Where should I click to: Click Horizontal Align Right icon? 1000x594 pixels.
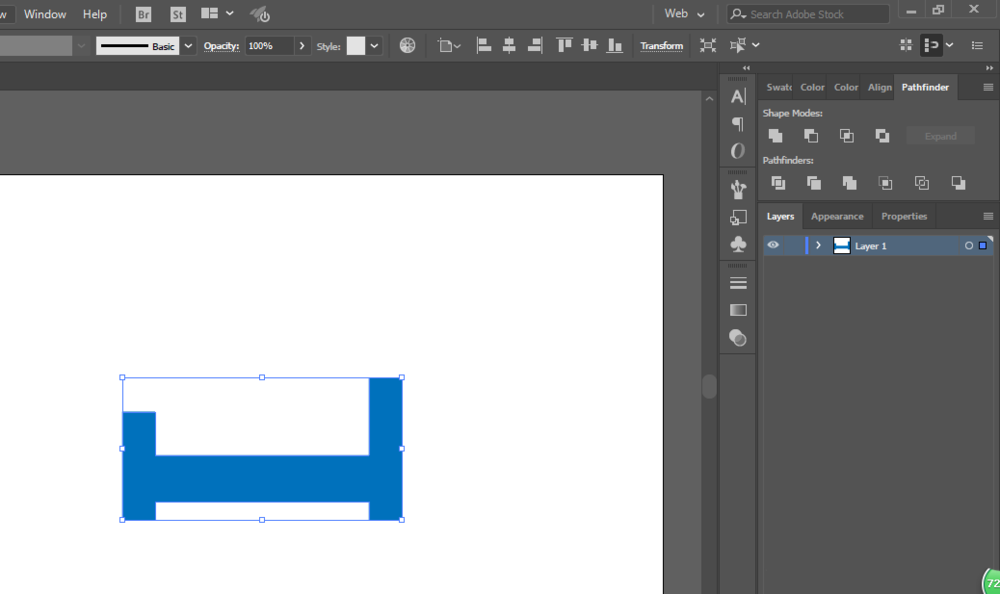point(534,45)
